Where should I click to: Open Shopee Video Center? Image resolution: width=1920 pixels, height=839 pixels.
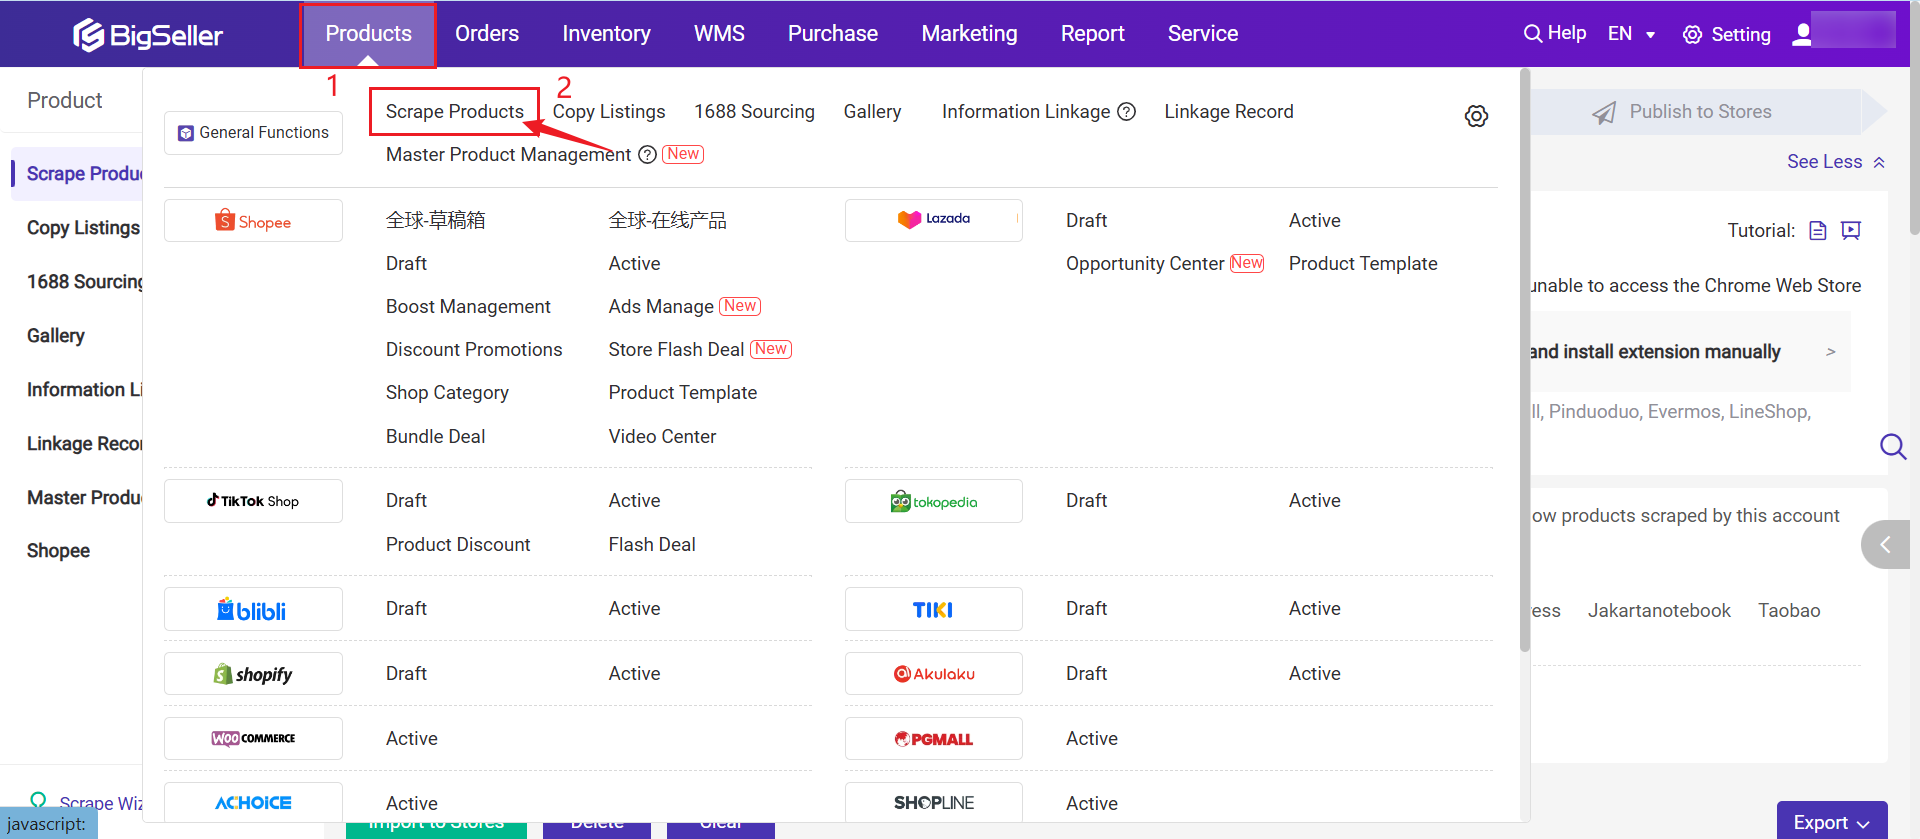(x=662, y=437)
